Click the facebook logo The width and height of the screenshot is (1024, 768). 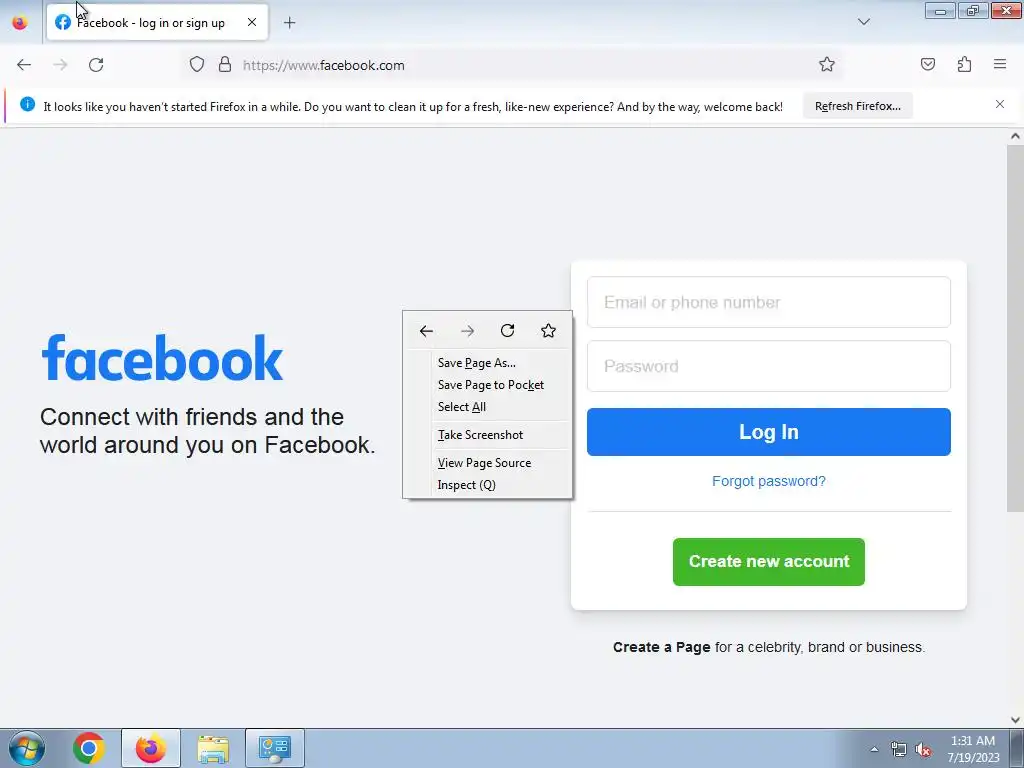(162, 358)
